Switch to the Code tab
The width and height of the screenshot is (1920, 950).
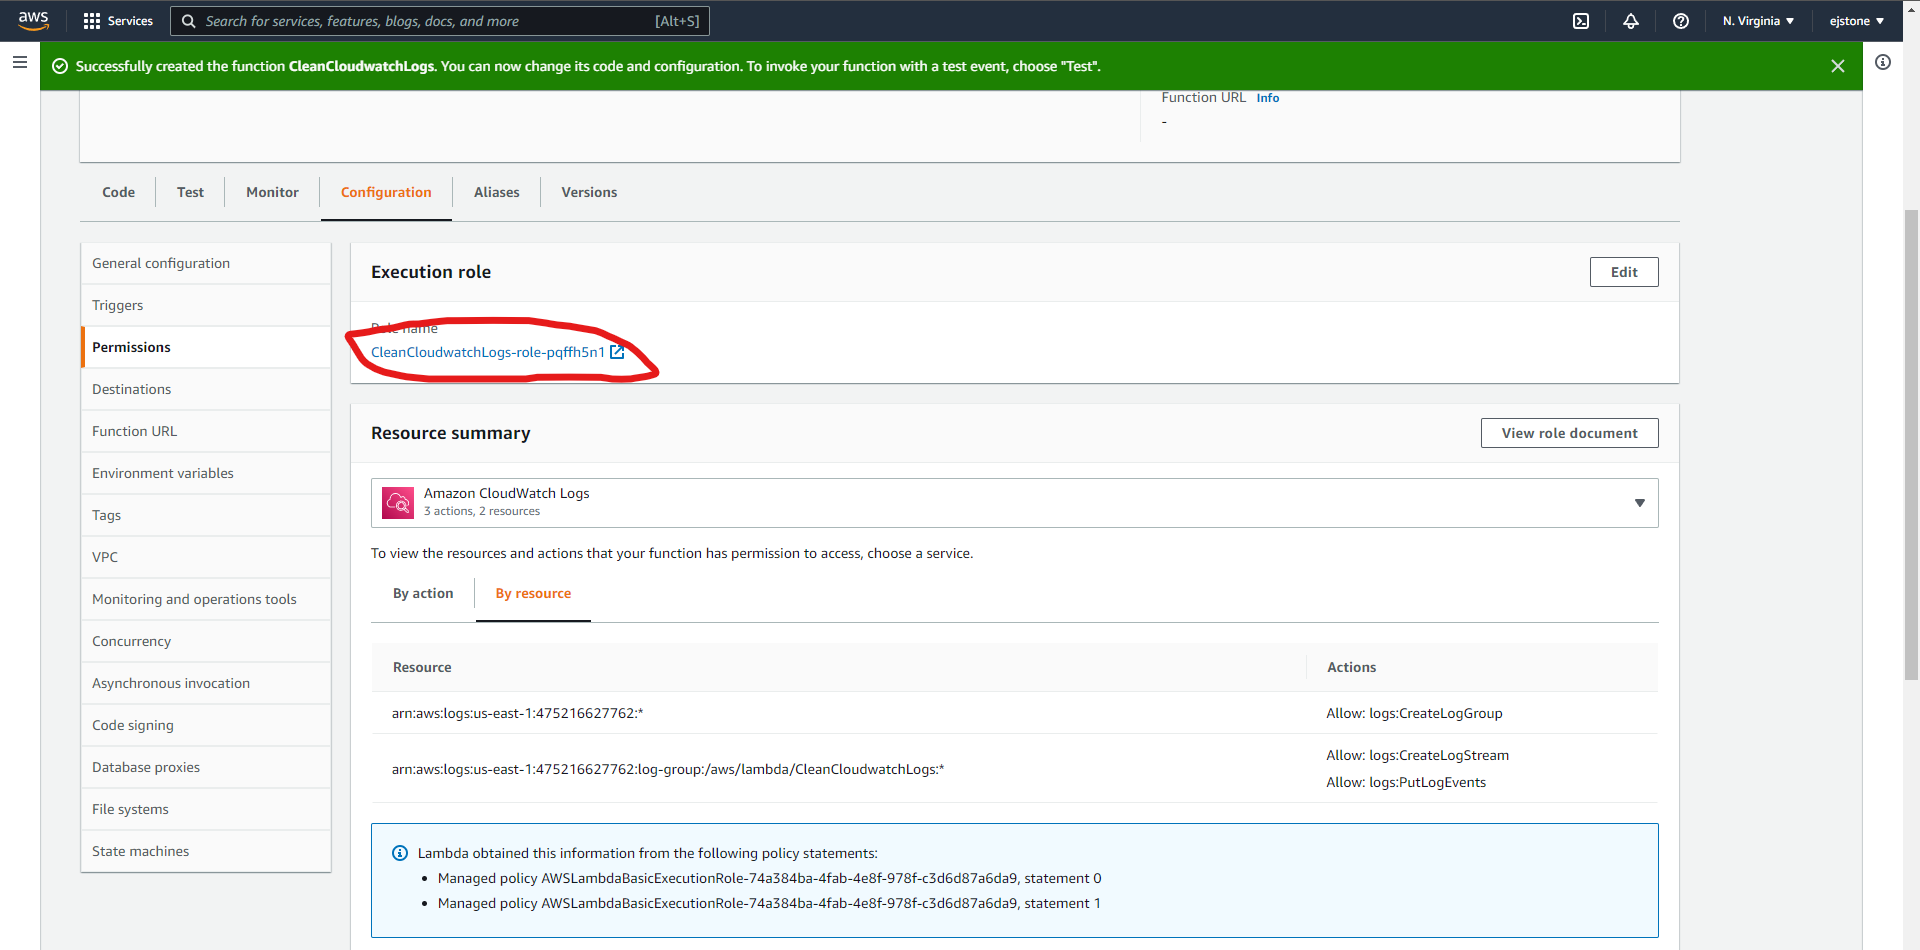(x=118, y=192)
